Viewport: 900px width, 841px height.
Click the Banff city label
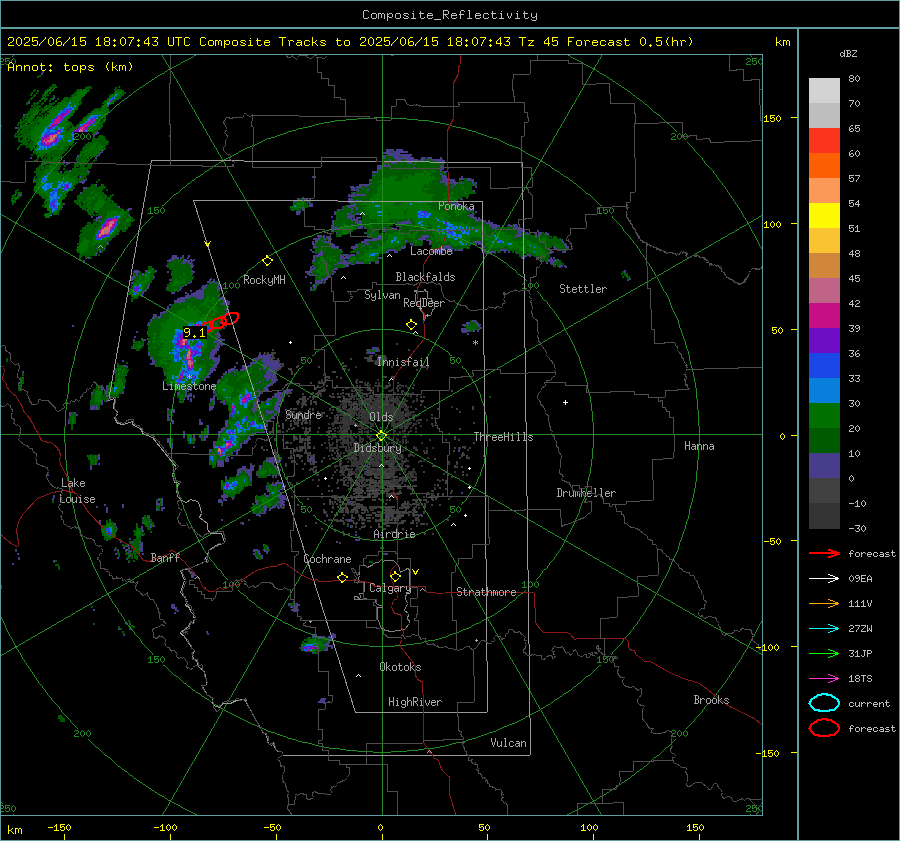tap(165, 557)
